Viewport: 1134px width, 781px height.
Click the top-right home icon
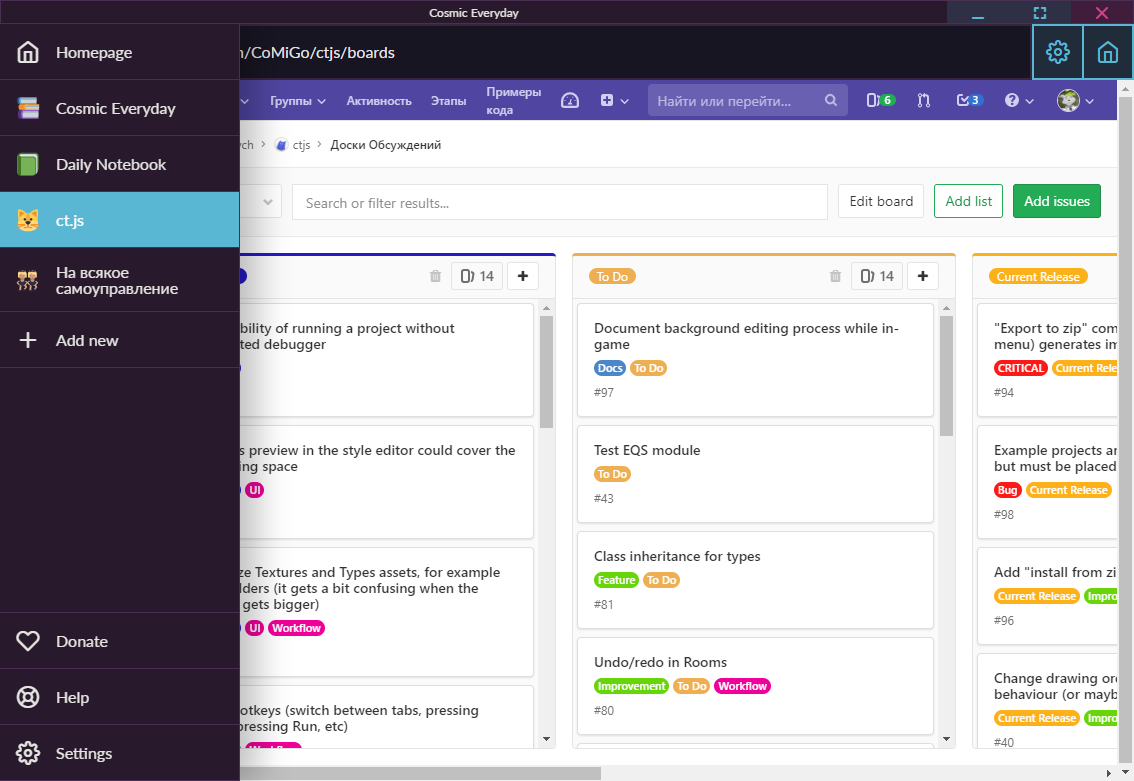click(x=1107, y=52)
